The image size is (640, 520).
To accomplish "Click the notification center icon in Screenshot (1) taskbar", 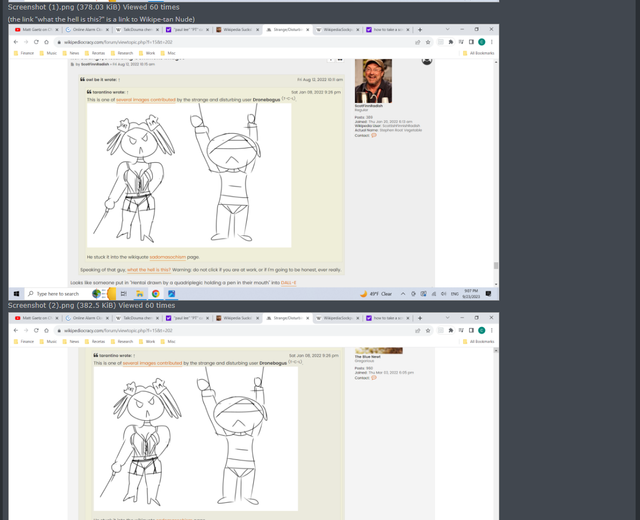I will [x=488, y=294].
